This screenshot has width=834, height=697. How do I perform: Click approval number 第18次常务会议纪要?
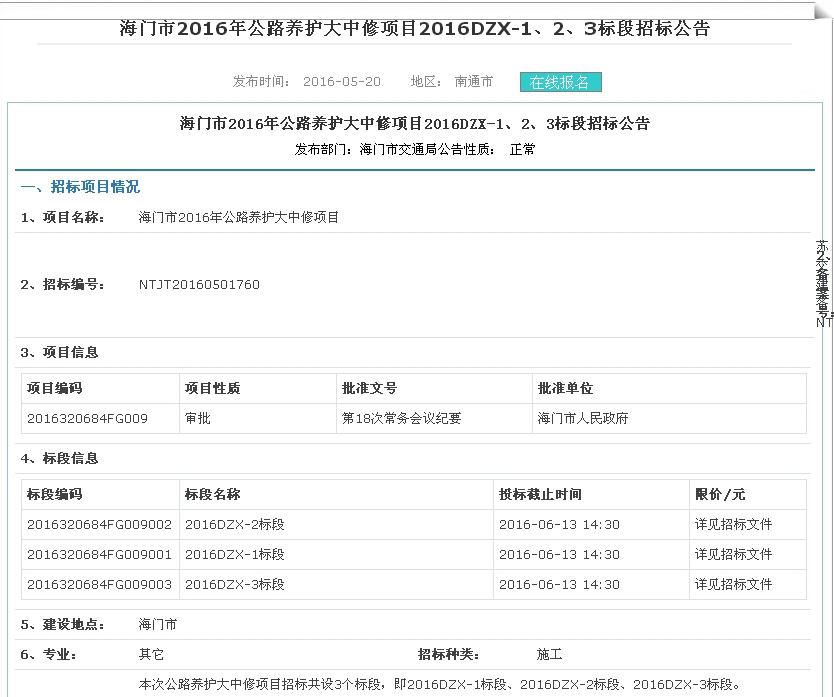click(401, 418)
